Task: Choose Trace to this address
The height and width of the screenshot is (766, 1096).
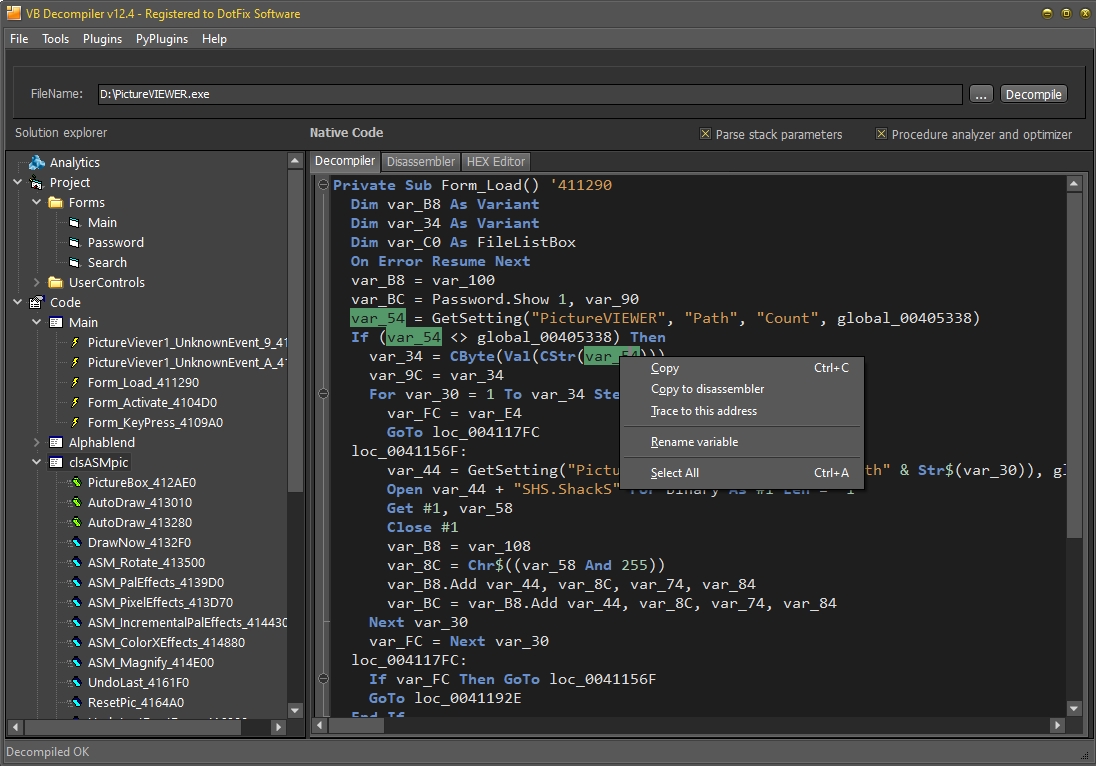Action: point(742,411)
